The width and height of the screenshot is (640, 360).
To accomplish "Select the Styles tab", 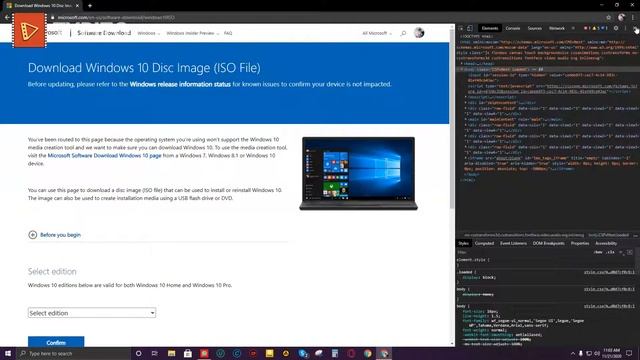I will [463, 243].
